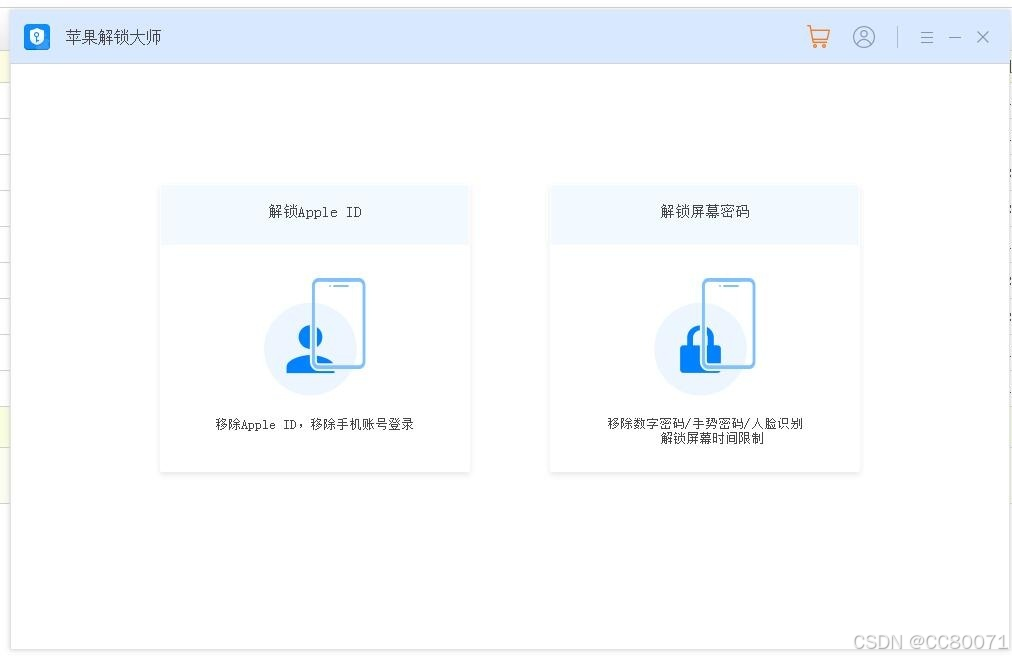Screen dimensions: 1012x660
Task: Click the 苹果解锁大师 title text
Action: pyautogui.click(x=114, y=37)
